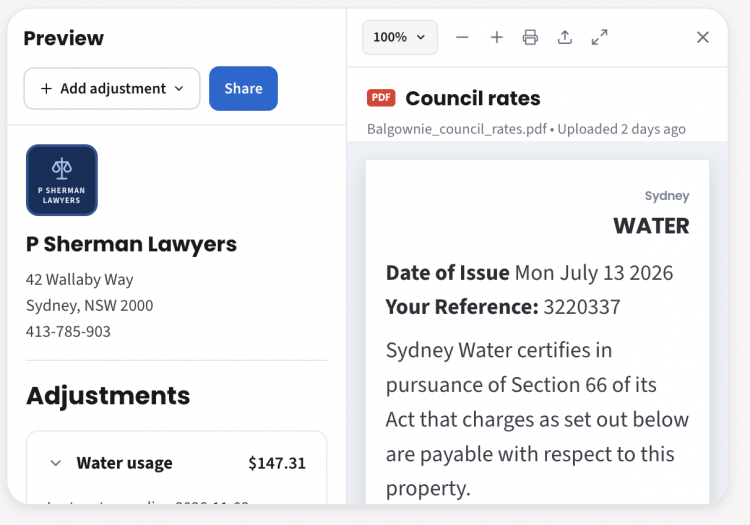Image resolution: width=750 pixels, height=525 pixels.
Task: Click the plus icon in Add adjustment
Action: click(46, 88)
